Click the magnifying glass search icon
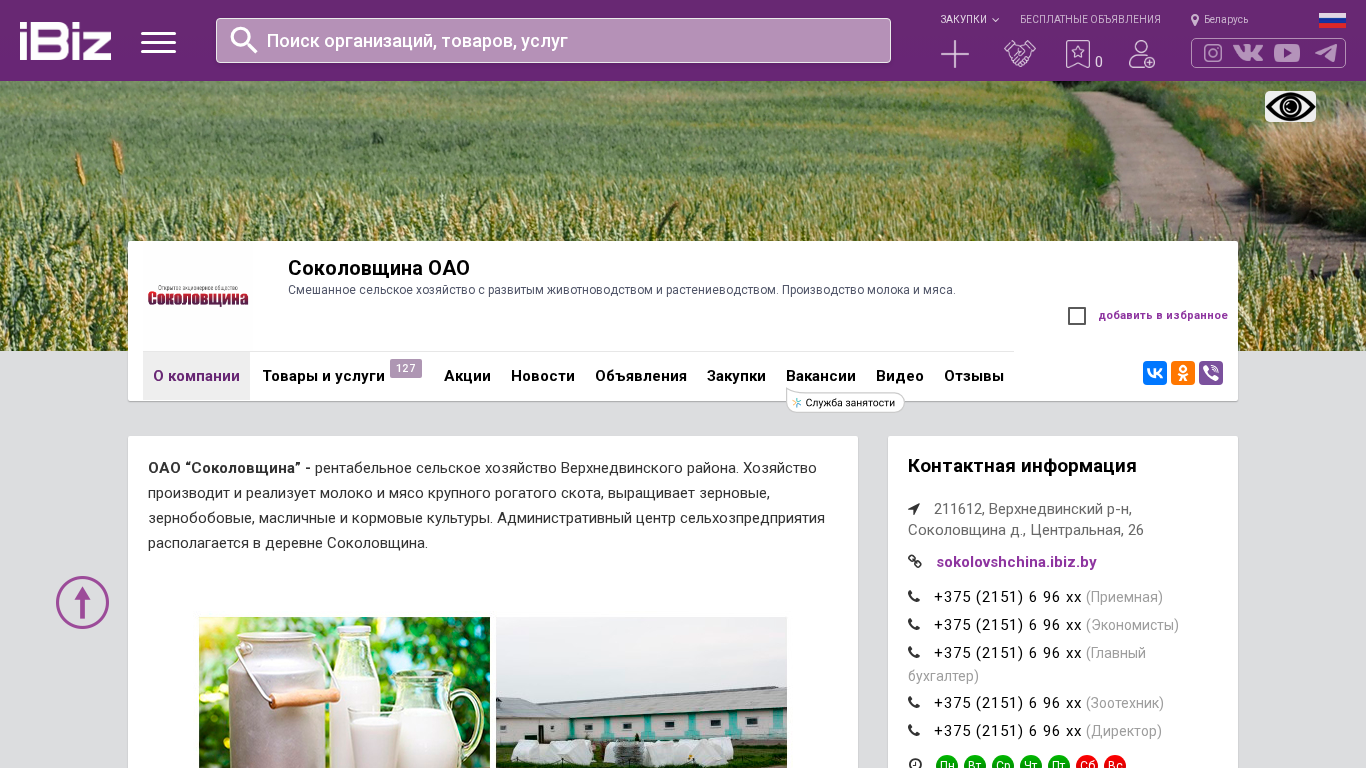The width and height of the screenshot is (1366, 768). (x=244, y=40)
